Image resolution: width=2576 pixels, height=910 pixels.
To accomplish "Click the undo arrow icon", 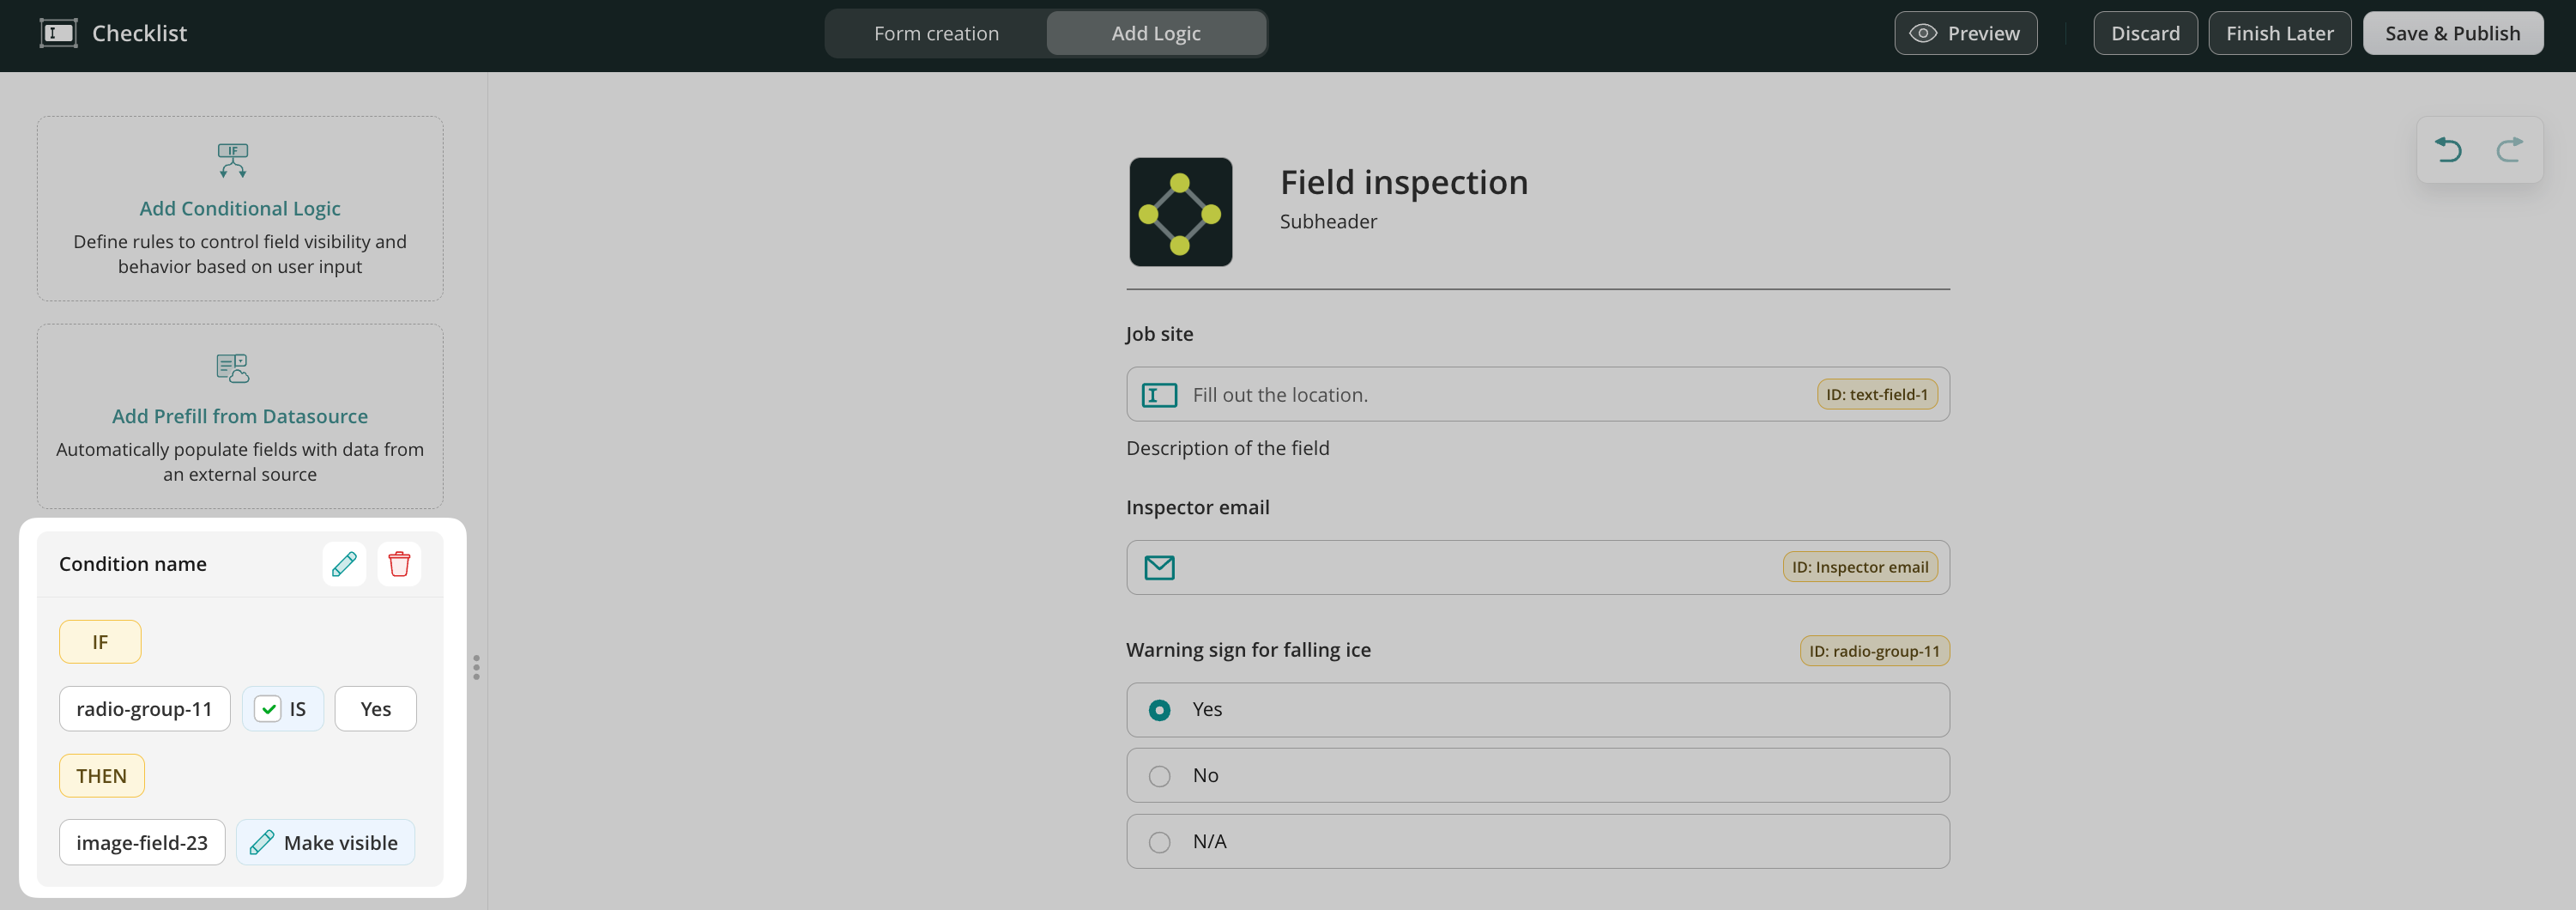I will (2448, 150).
